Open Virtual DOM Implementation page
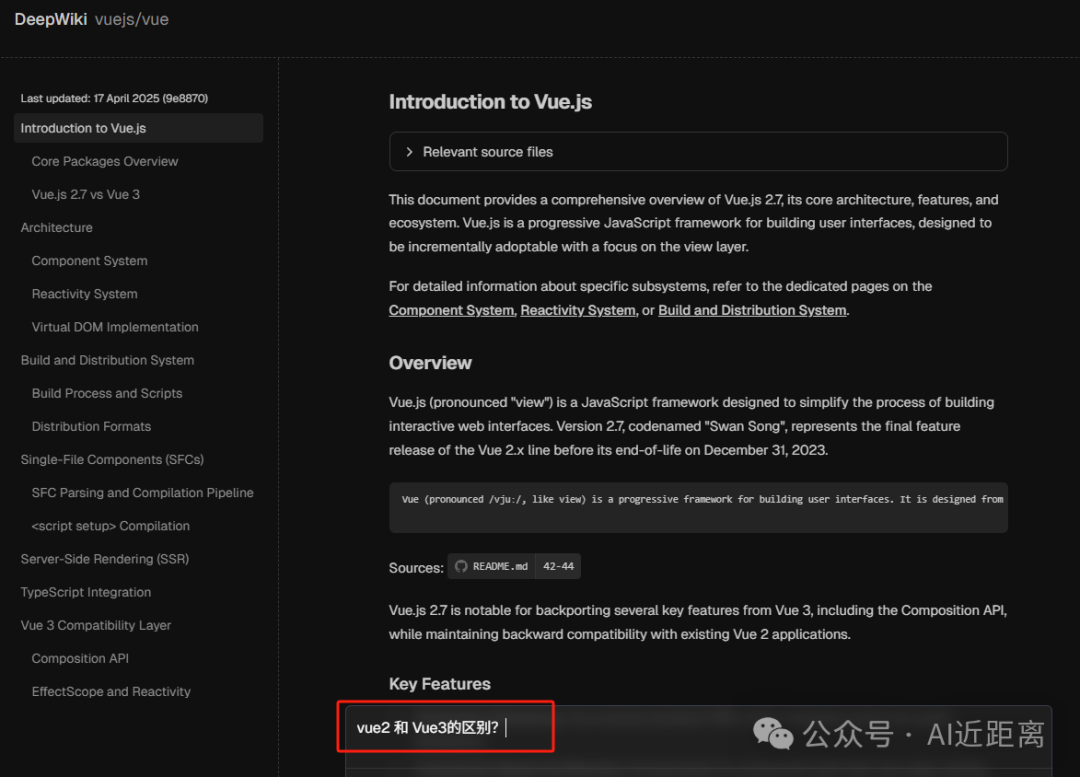The image size is (1080, 777). pyautogui.click(x=115, y=327)
